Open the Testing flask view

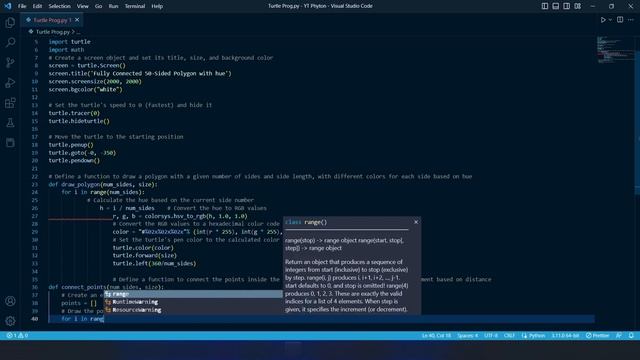tap(10, 122)
